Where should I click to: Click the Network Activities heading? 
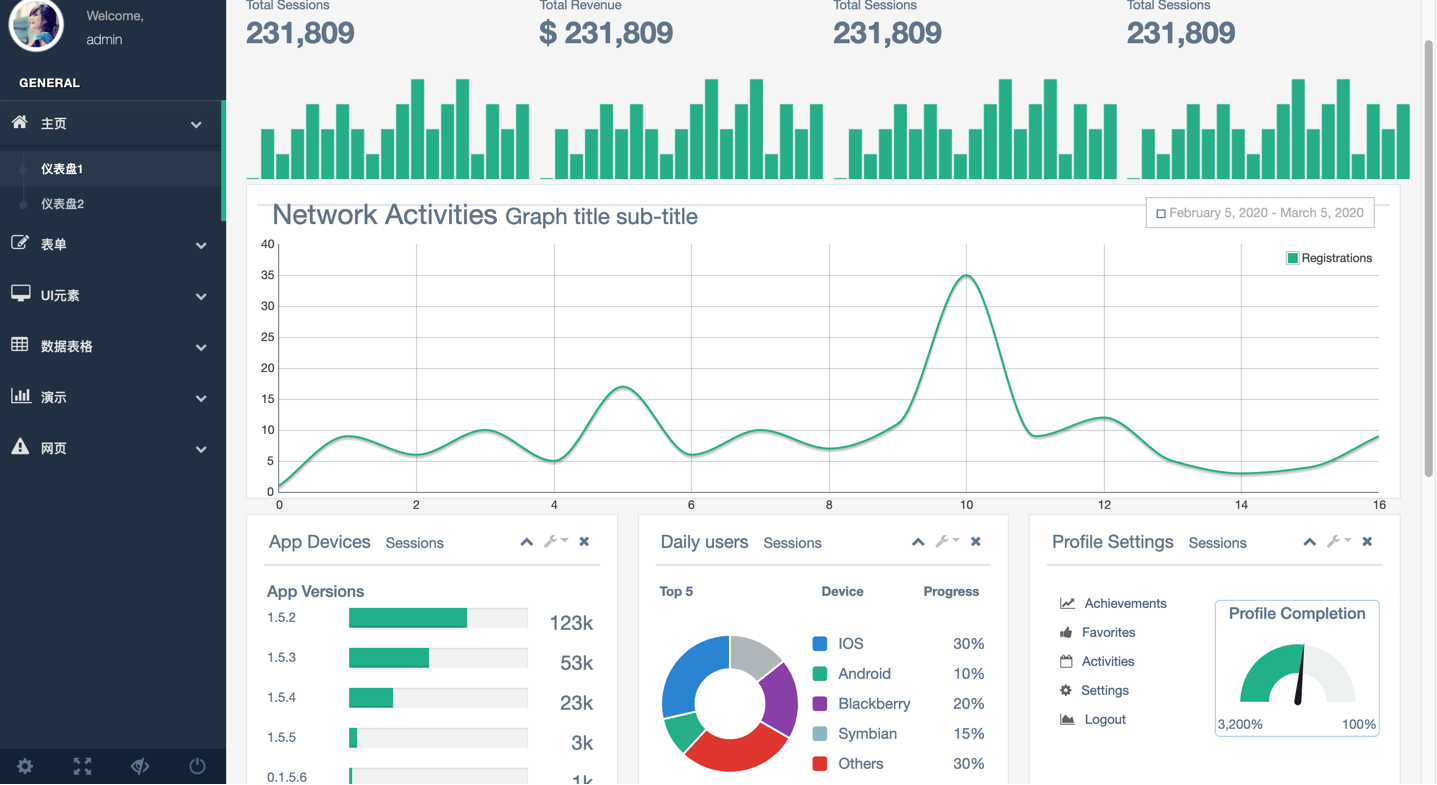pyautogui.click(x=384, y=215)
